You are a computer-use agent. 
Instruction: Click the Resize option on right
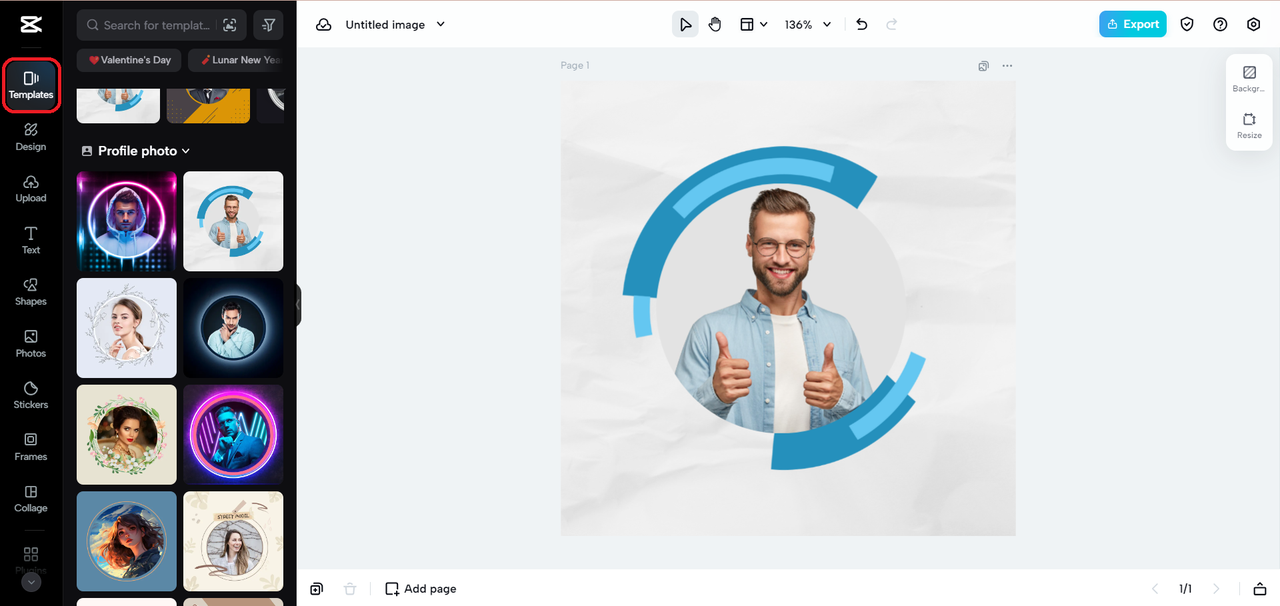[1249, 125]
